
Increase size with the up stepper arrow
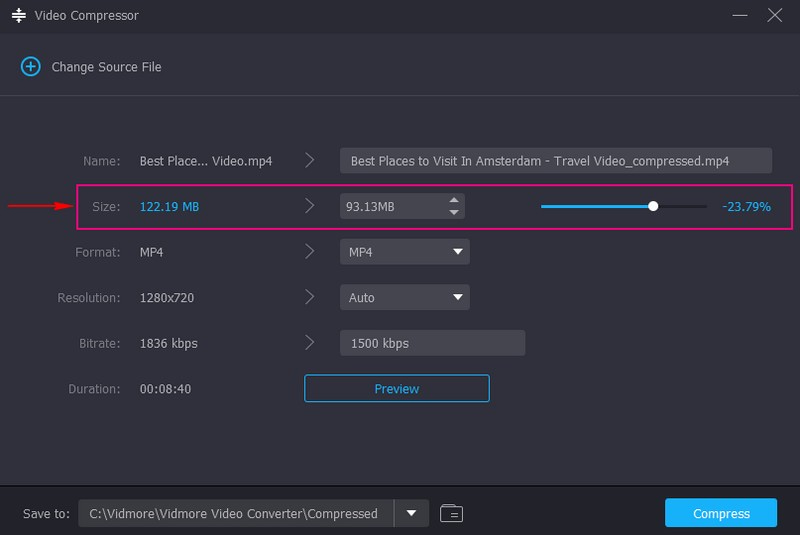tap(454, 200)
